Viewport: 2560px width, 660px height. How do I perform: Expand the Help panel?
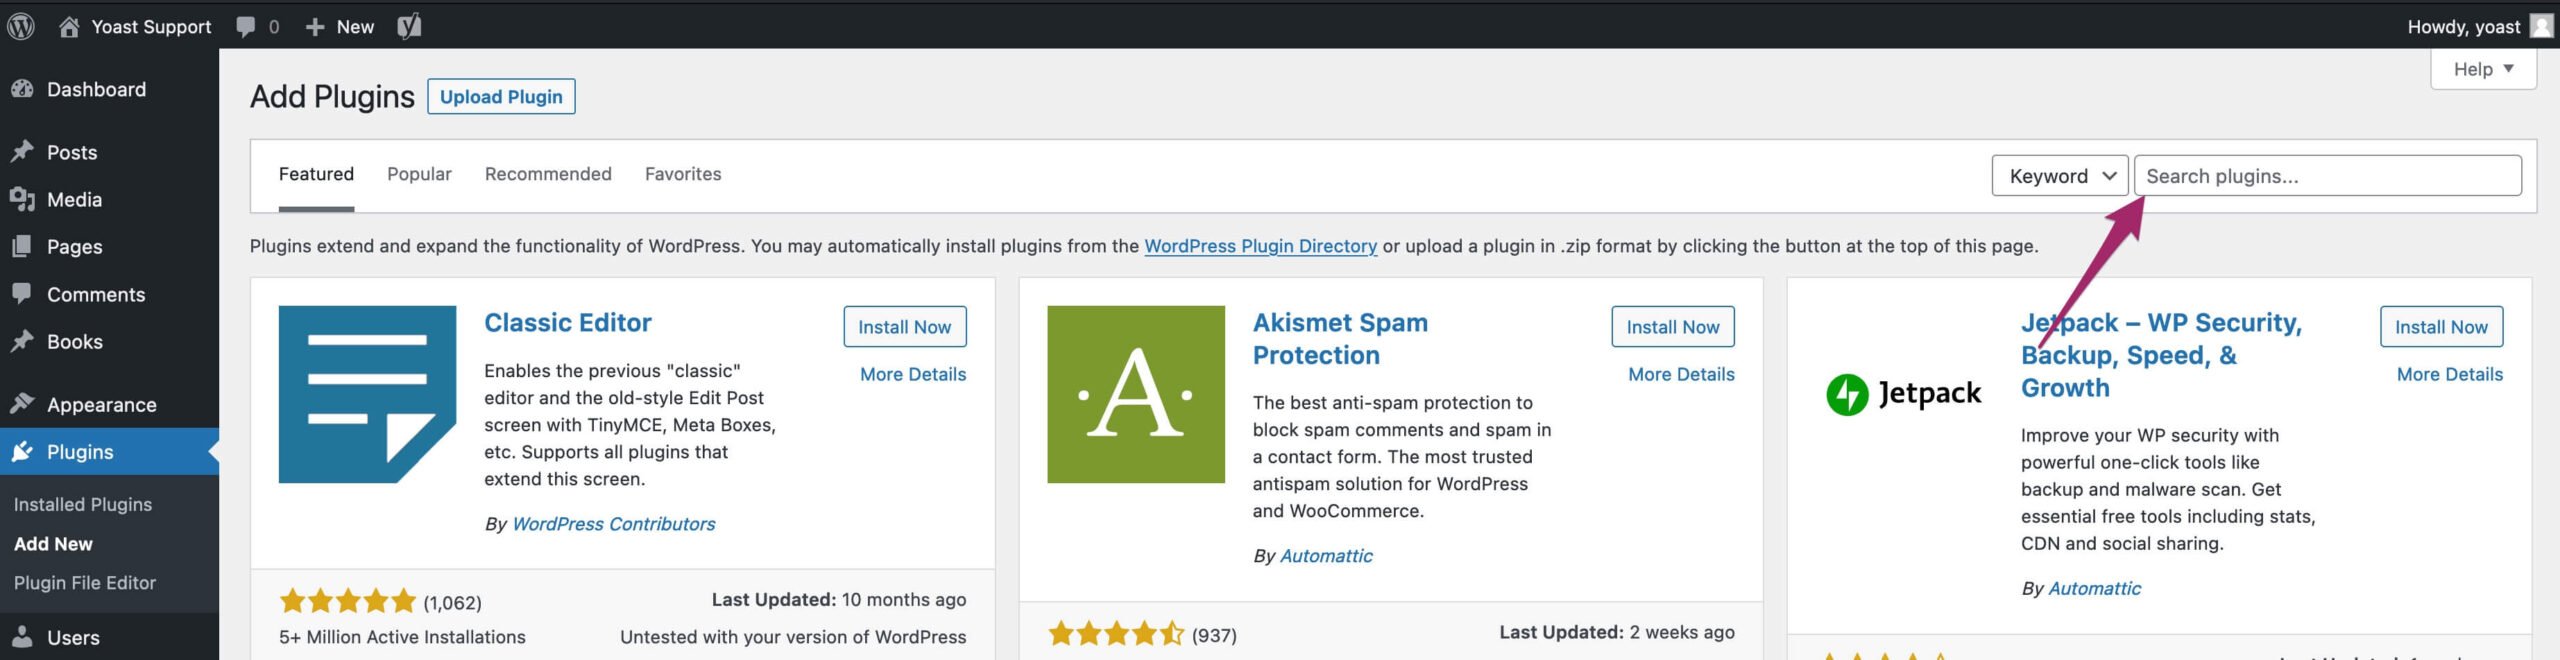pyautogui.click(x=2482, y=69)
